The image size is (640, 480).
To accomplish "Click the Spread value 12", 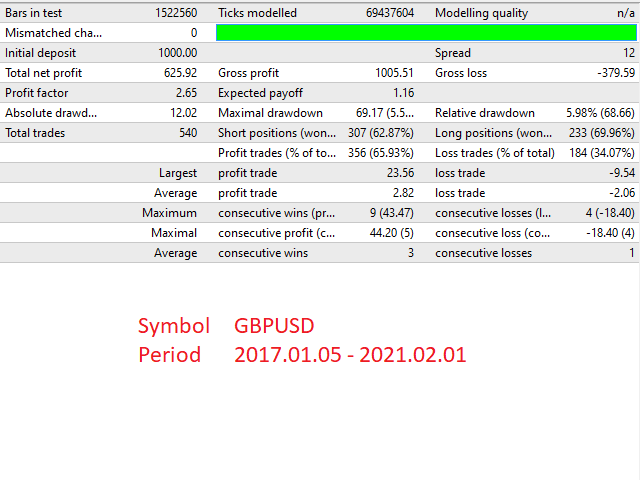I will [629, 53].
